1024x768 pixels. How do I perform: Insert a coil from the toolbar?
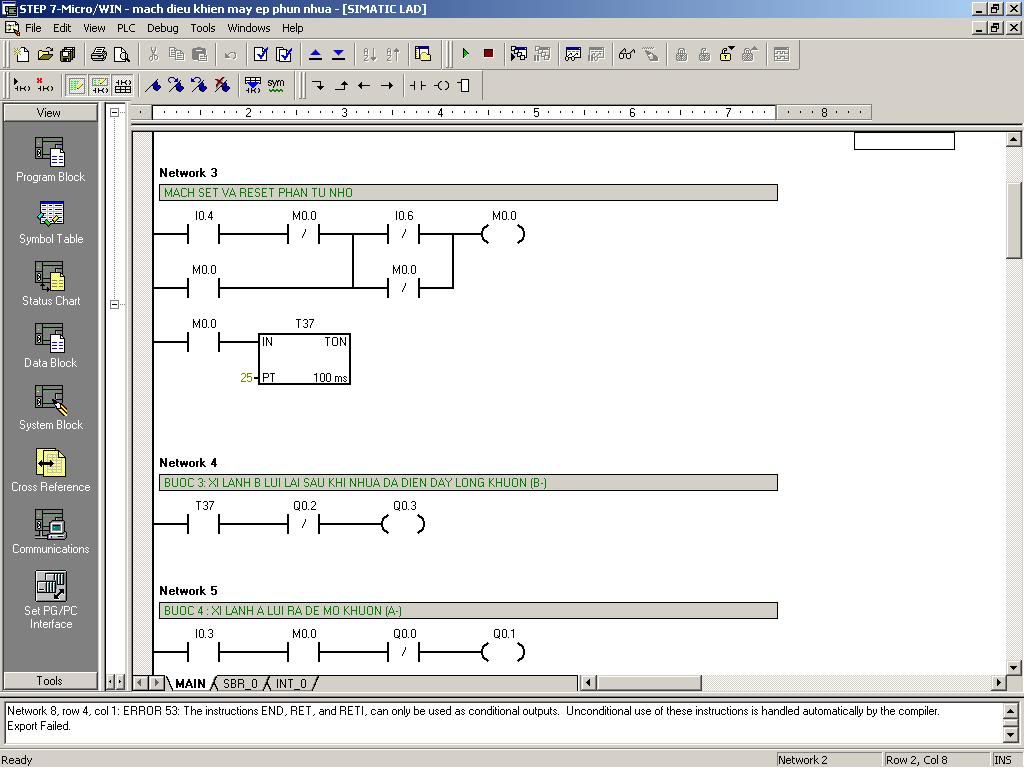(x=441, y=85)
